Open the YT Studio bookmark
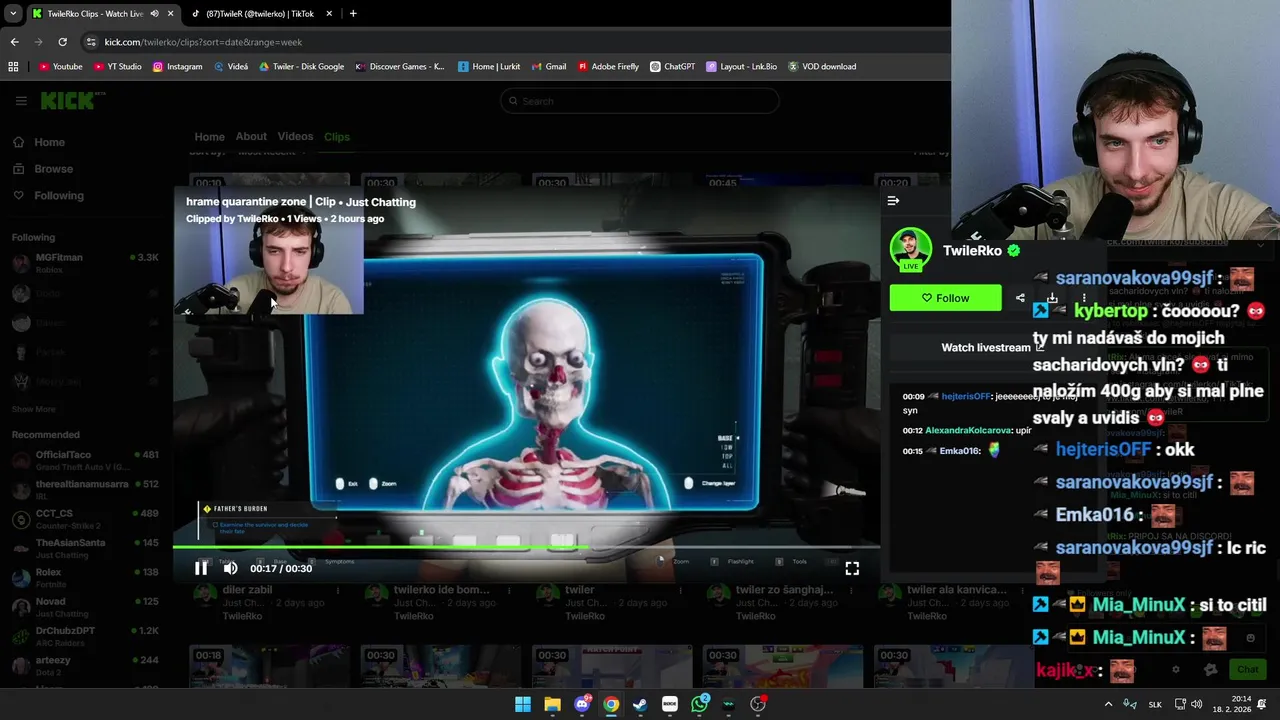Screen dimensions: 1280x720 pyautogui.click(x=117, y=67)
